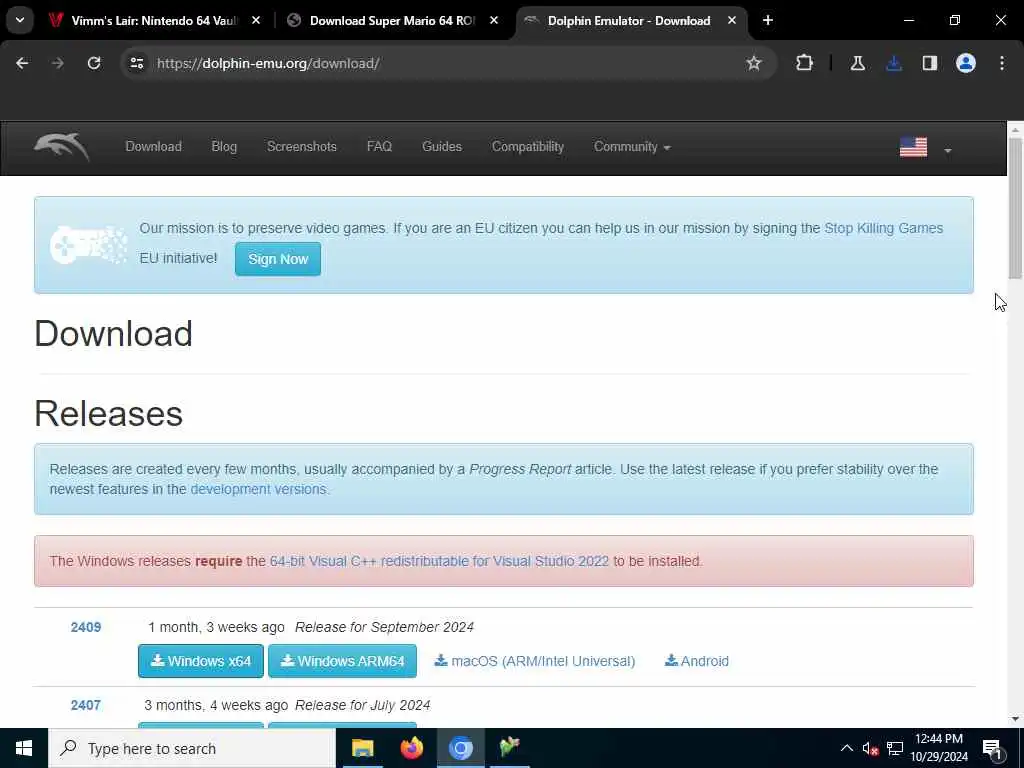
Task: Open the Compatibility nav item
Action: click(528, 147)
